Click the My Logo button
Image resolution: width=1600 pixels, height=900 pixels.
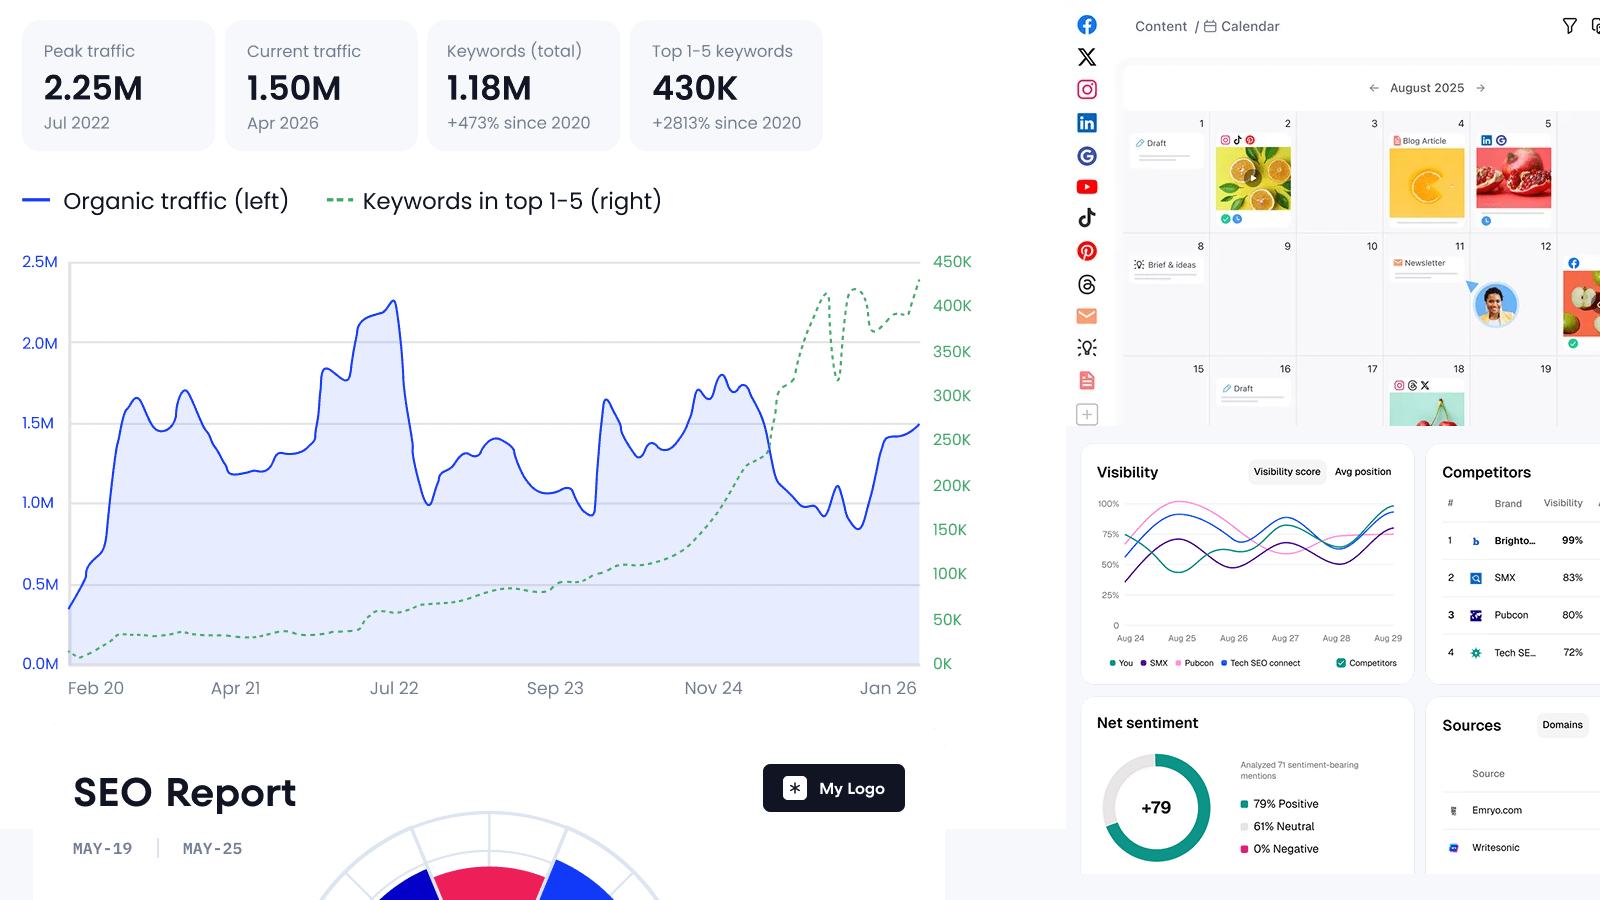pos(834,788)
